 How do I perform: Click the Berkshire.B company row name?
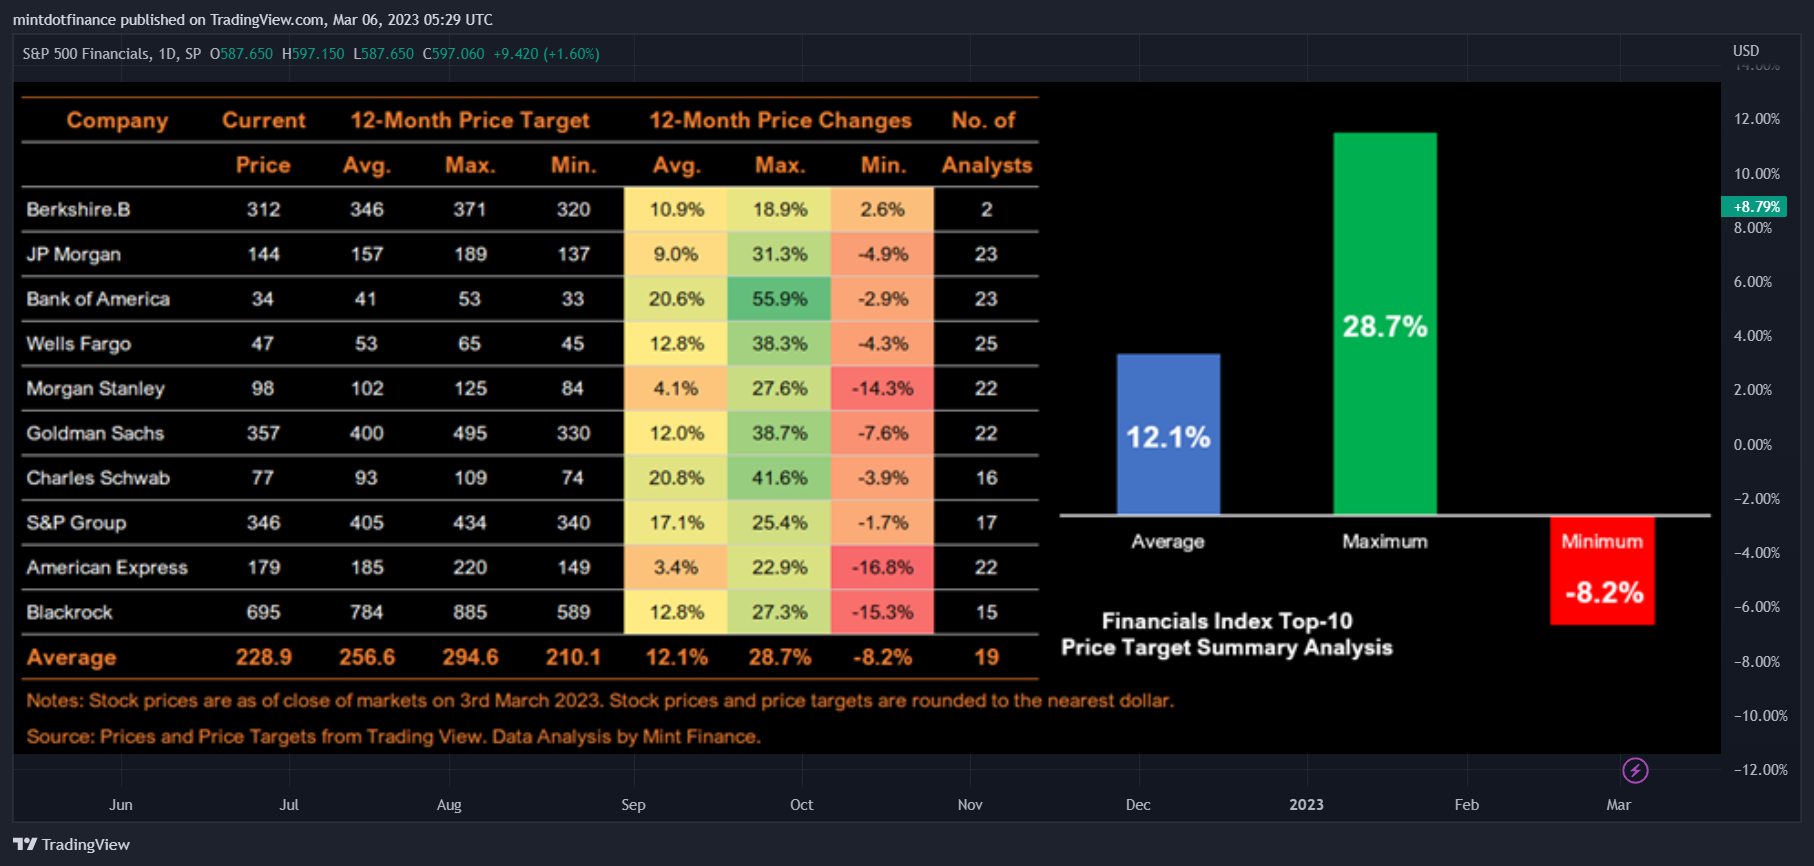click(x=78, y=209)
